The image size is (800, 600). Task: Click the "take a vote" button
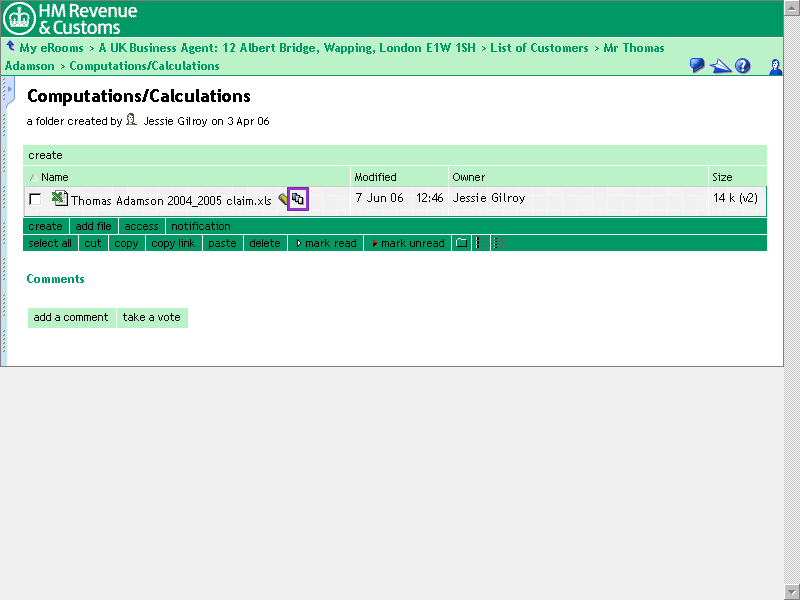[152, 317]
